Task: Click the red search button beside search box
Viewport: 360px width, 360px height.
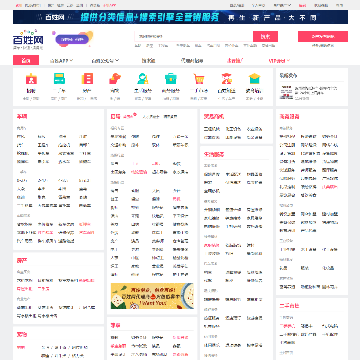Action: [x=265, y=36]
